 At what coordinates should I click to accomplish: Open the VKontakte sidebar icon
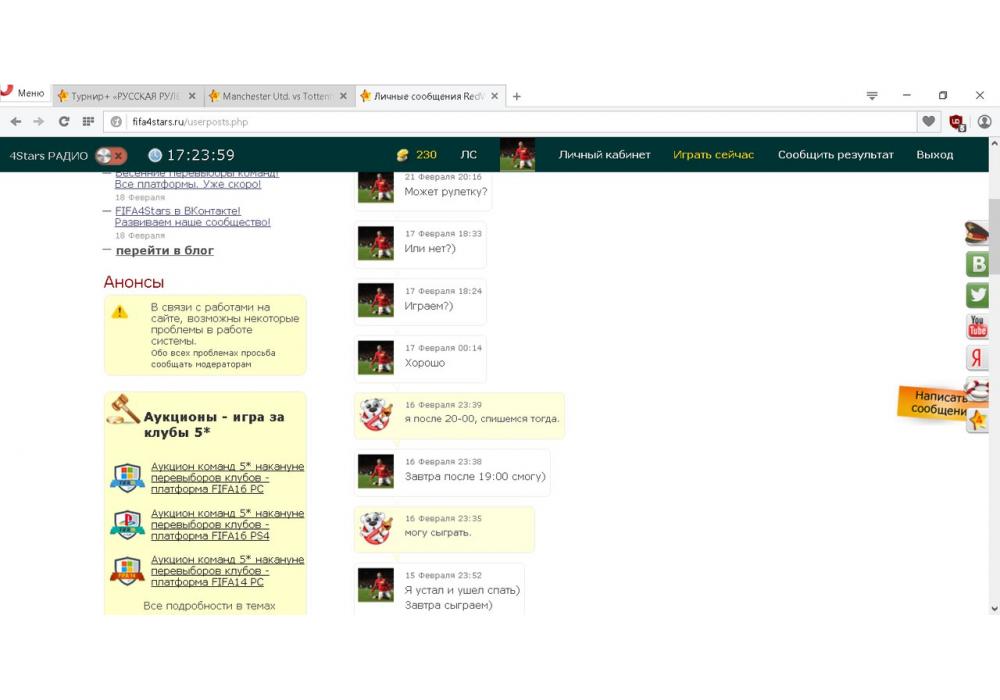tap(978, 264)
